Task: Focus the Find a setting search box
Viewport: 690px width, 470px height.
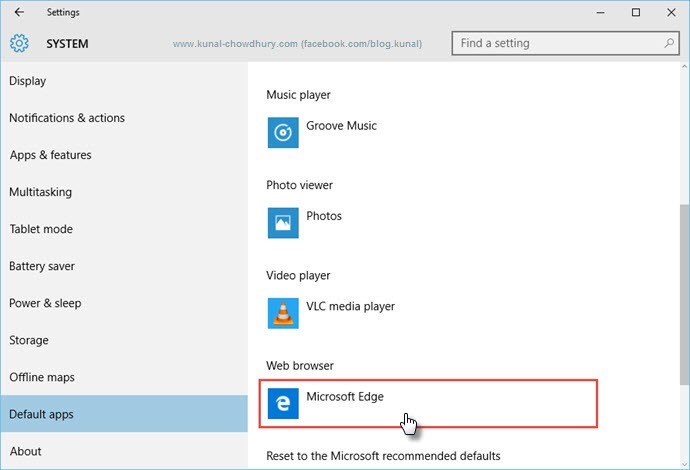Action: coord(565,43)
